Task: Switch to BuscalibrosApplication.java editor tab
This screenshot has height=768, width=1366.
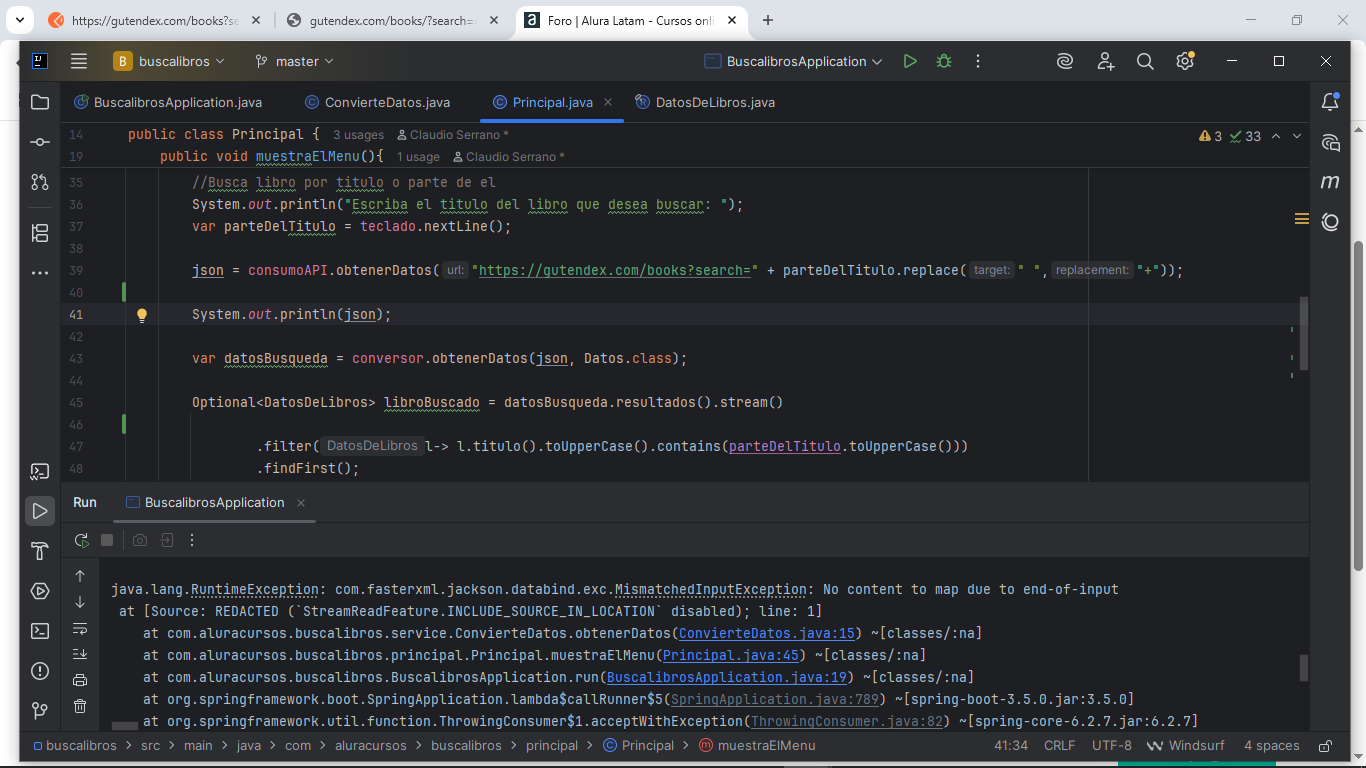Action: click(x=168, y=102)
